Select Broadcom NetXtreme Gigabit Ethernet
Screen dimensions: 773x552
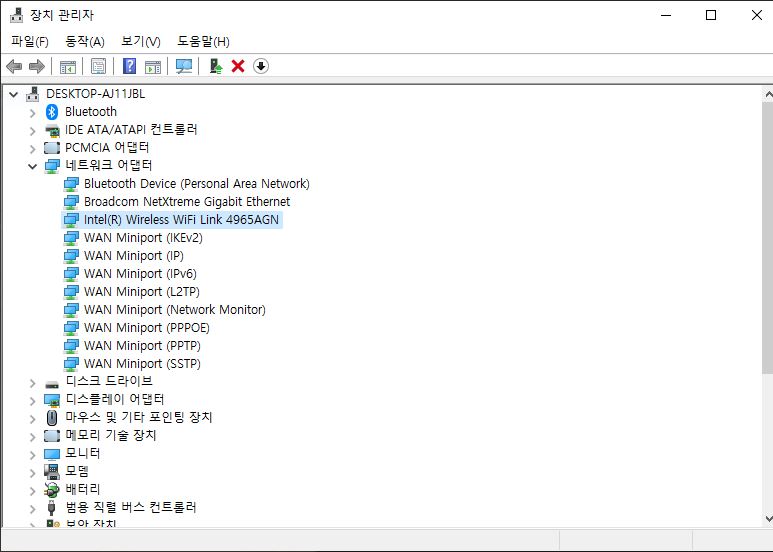[x=187, y=202]
